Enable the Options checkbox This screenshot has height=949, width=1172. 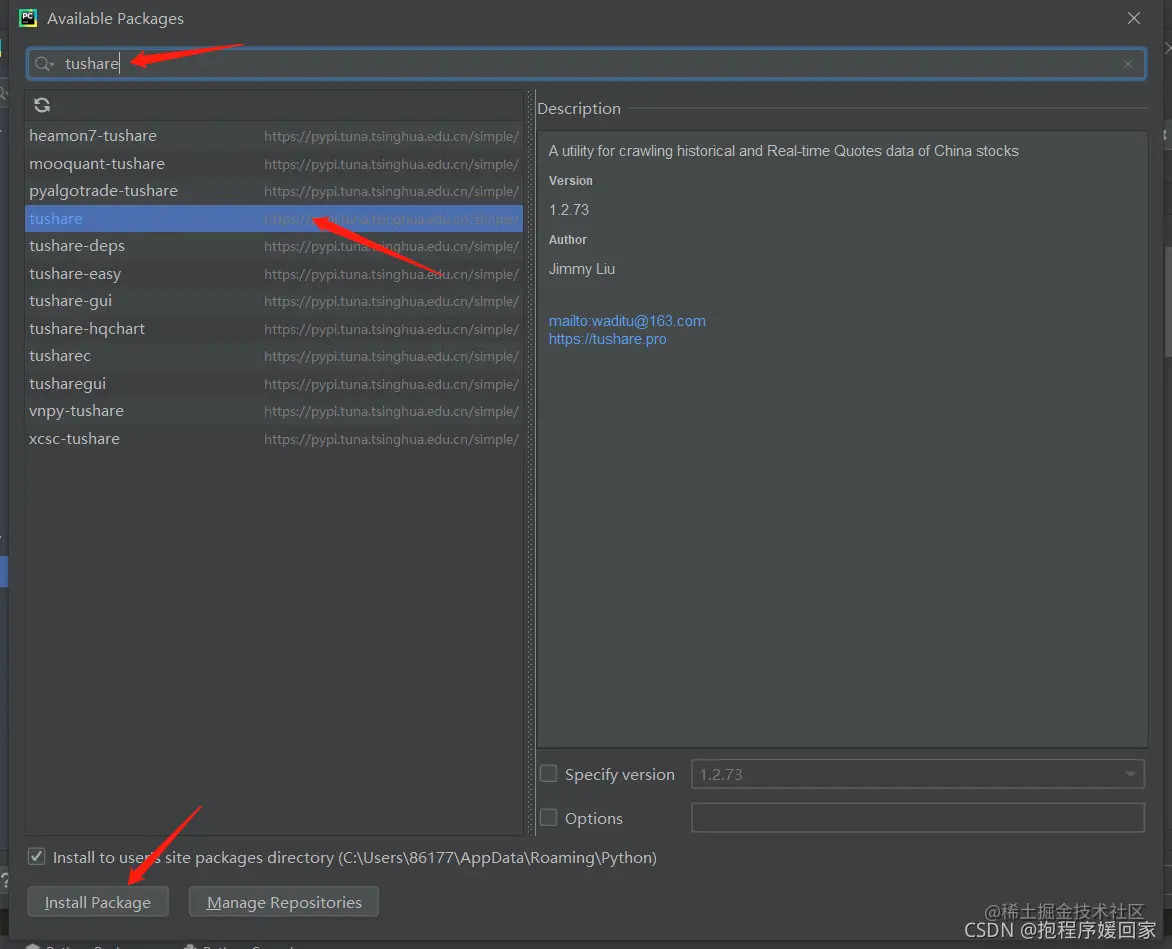pyautogui.click(x=549, y=817)
